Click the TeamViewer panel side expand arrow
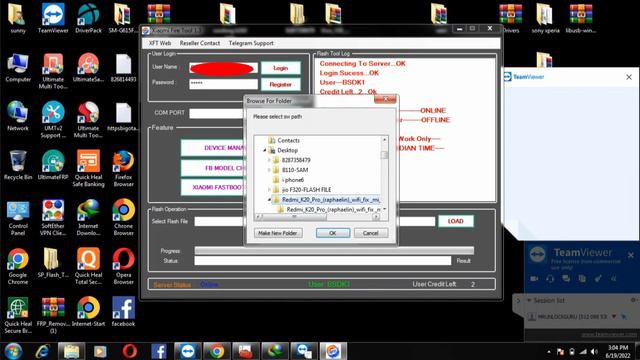 tap(518, 301)
